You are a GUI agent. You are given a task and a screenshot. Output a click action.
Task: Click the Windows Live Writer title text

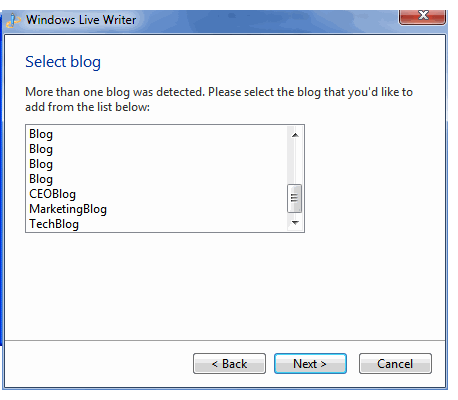tap(81, 20)
